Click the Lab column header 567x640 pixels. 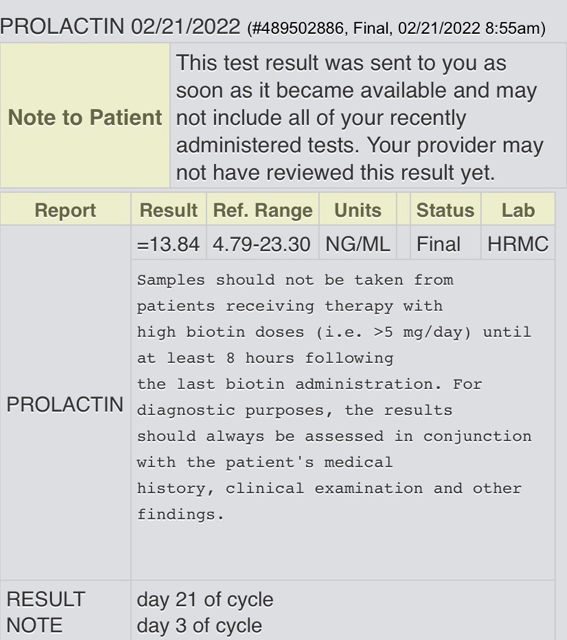[518, 209]
